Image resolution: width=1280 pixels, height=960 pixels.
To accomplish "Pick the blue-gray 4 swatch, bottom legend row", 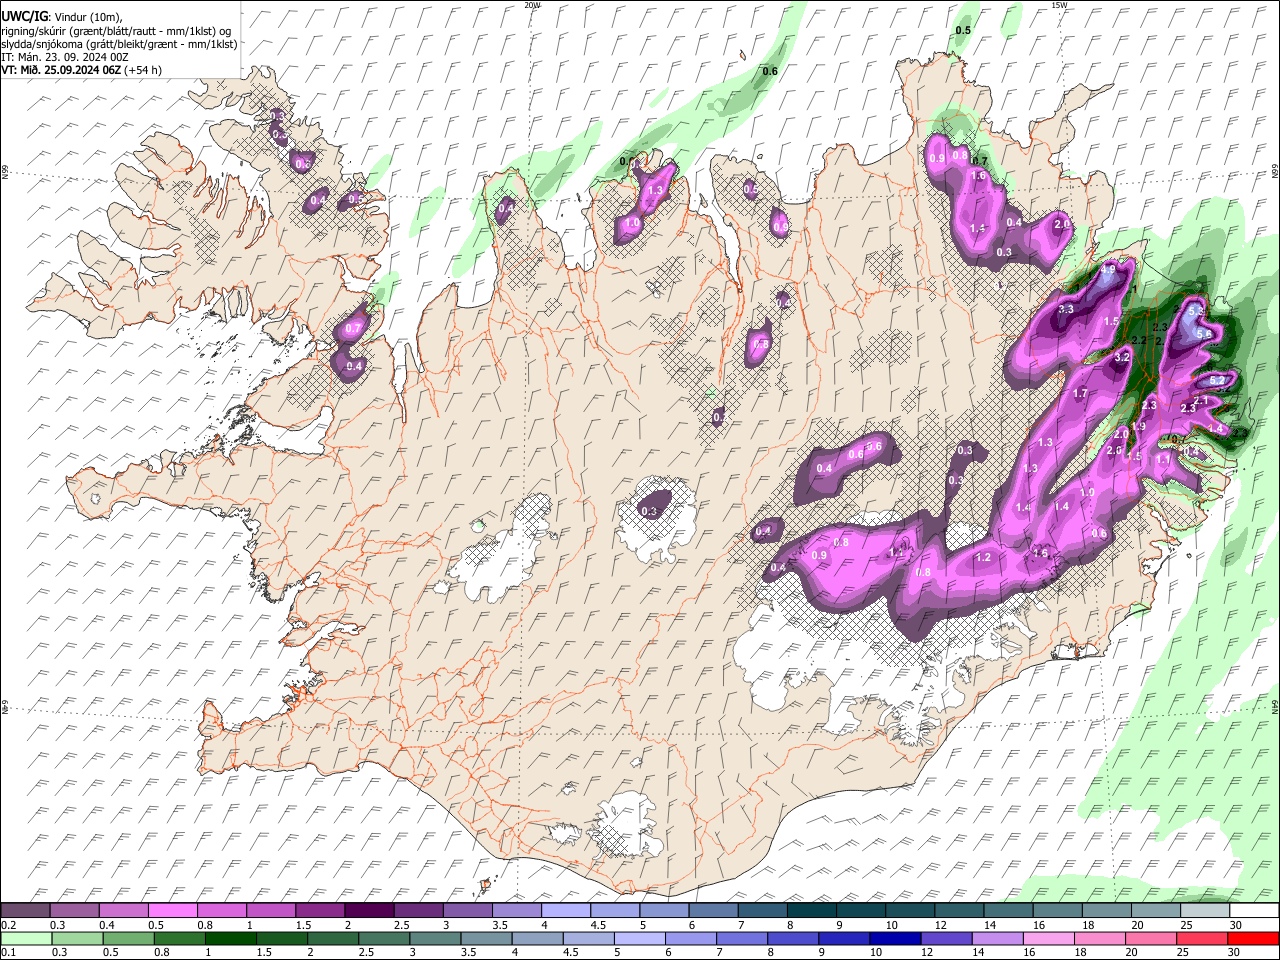I will (537, 938).
